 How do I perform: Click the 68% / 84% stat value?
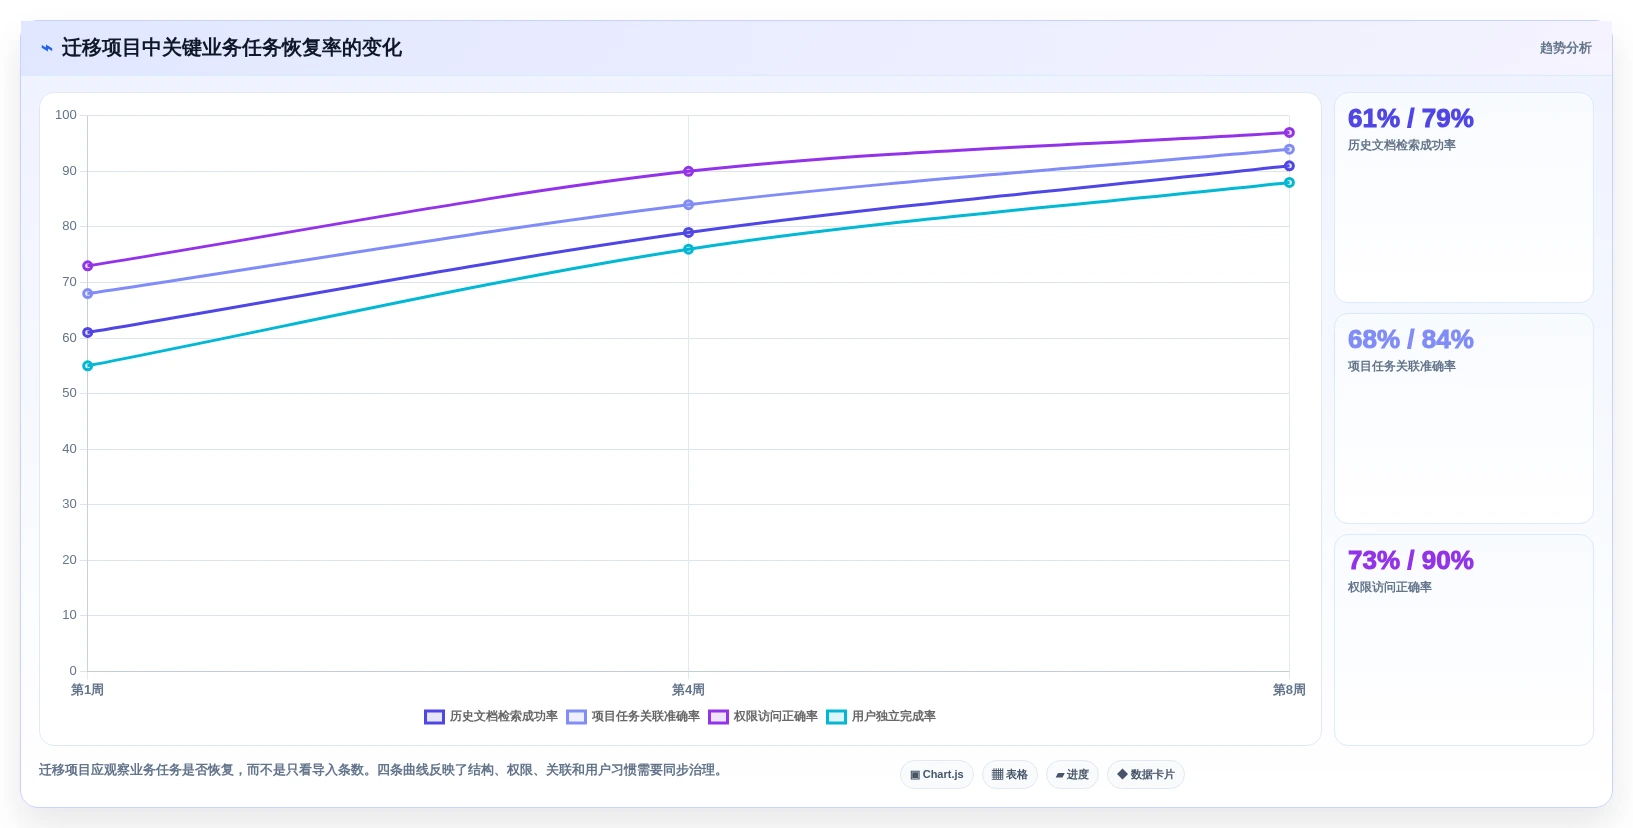pos(1410,340)
